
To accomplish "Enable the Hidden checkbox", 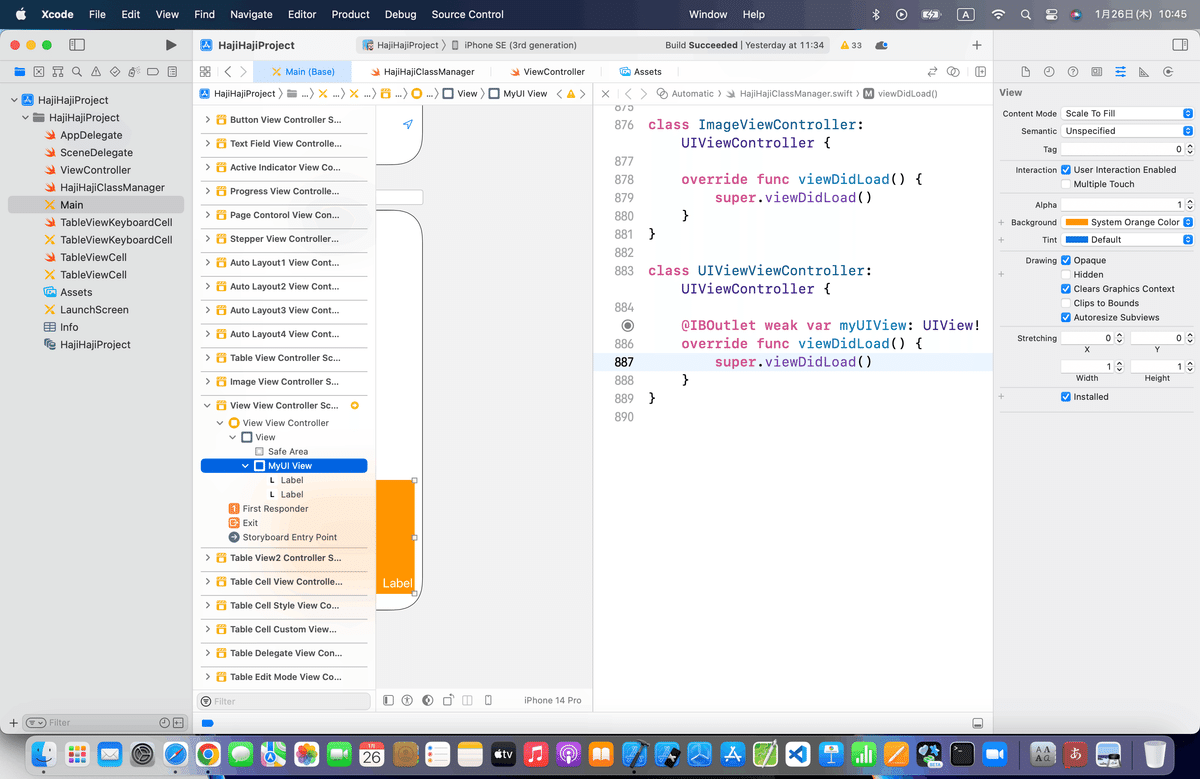I will (x=1066, y=274).
